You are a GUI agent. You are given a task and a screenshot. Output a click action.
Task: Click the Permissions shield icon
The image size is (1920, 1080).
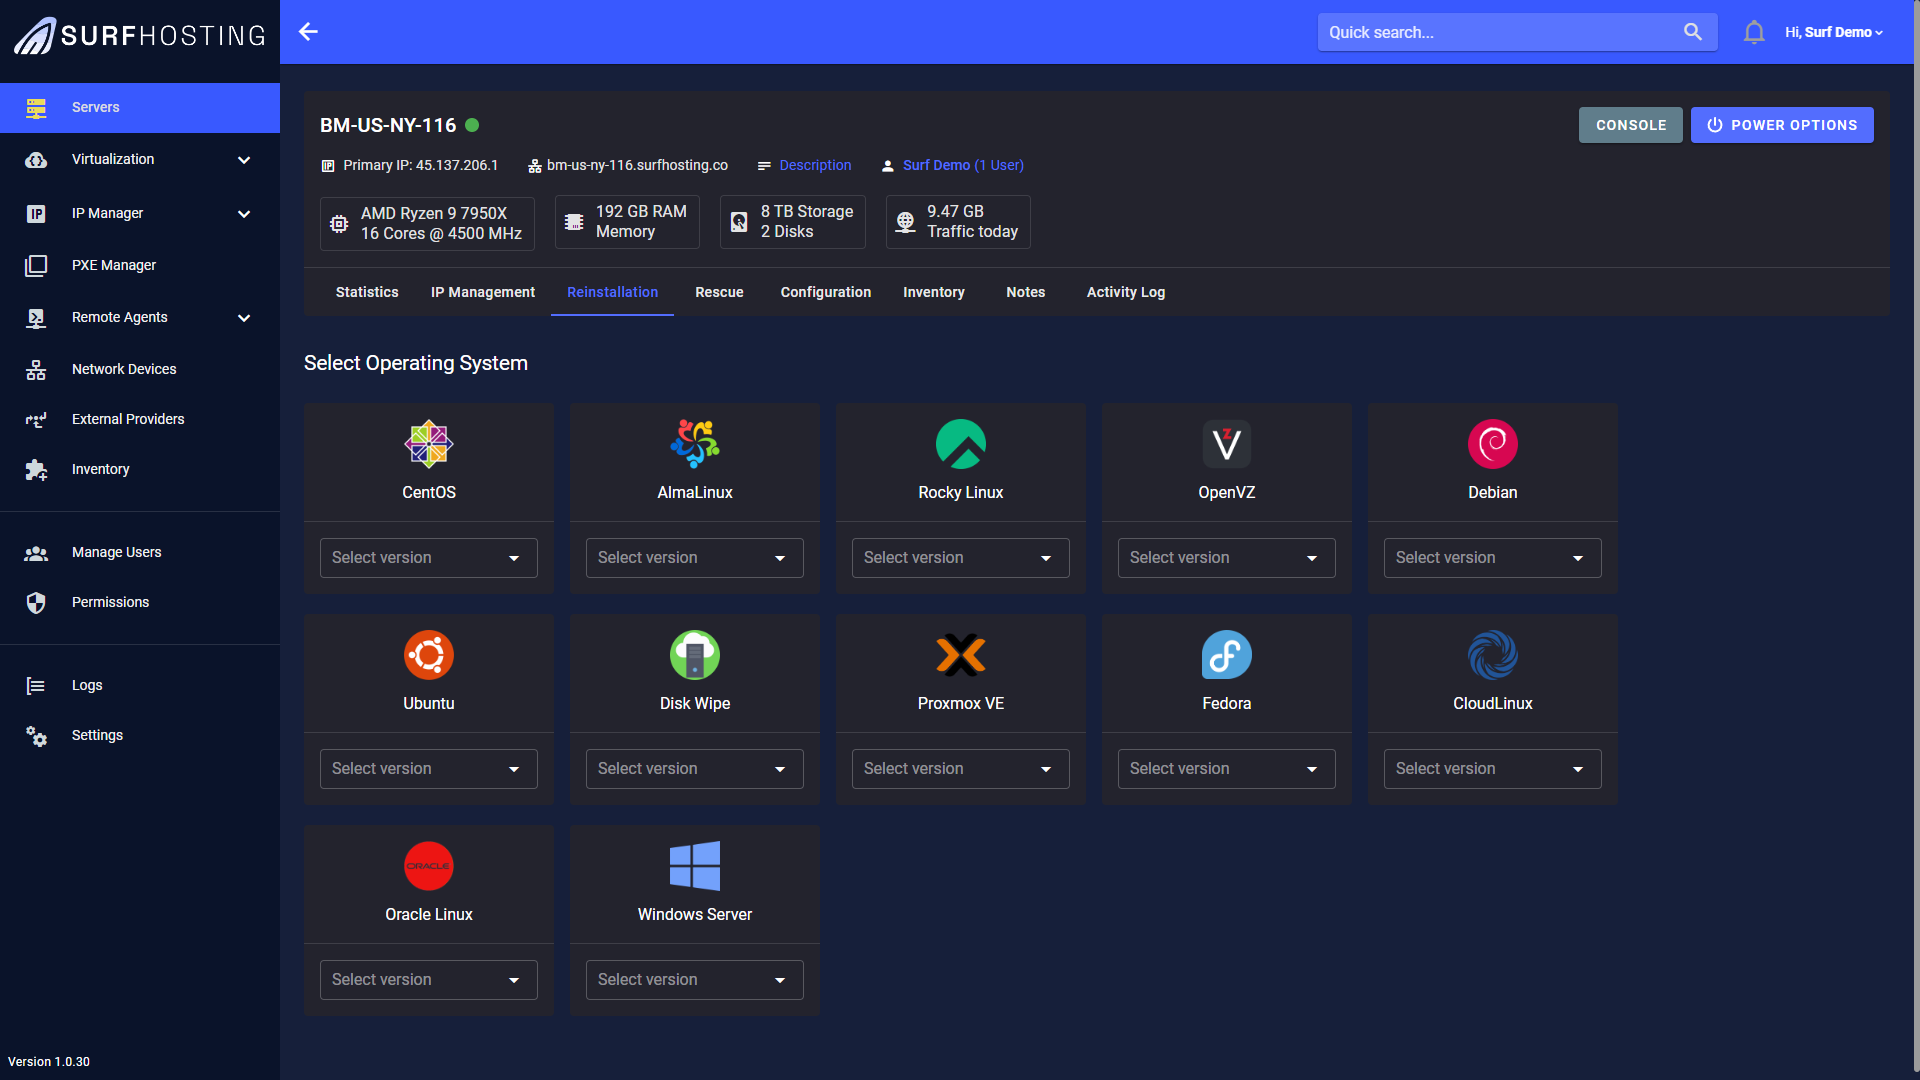[x=36, y=603]
